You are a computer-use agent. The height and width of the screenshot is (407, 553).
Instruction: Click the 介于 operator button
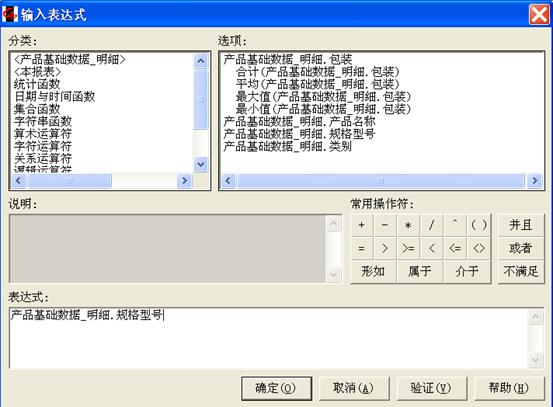(x=467, y=271)
